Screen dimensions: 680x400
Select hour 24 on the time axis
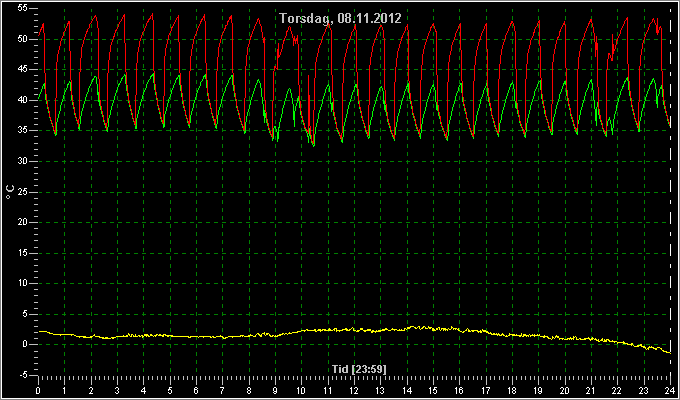pos(670,390)
